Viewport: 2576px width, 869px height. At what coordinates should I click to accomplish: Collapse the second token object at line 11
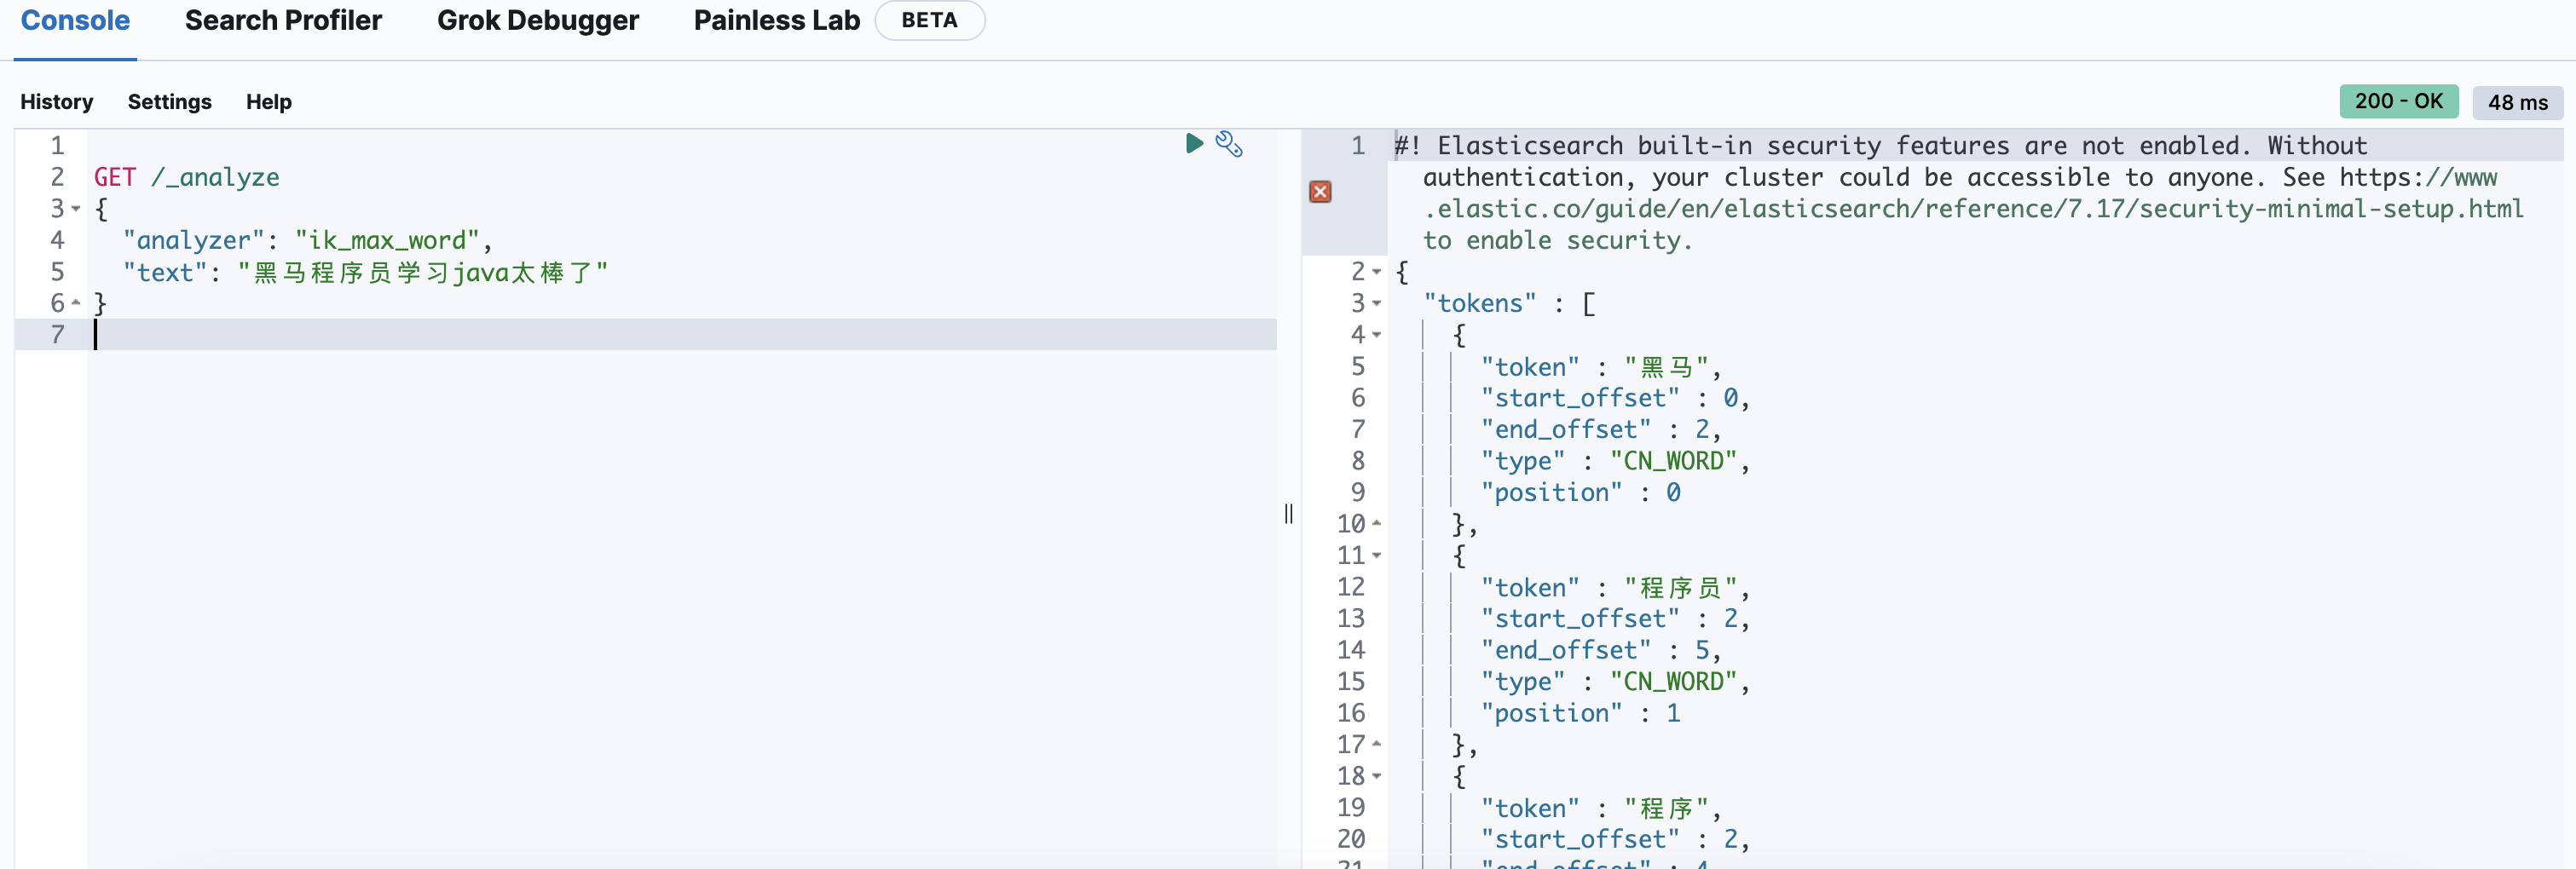[x=1377, y=555]
